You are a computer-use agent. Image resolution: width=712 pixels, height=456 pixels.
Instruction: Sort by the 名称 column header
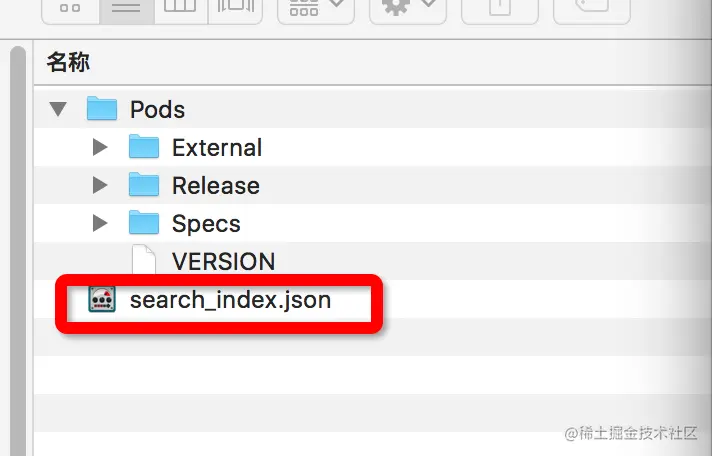tap(69, 62)
